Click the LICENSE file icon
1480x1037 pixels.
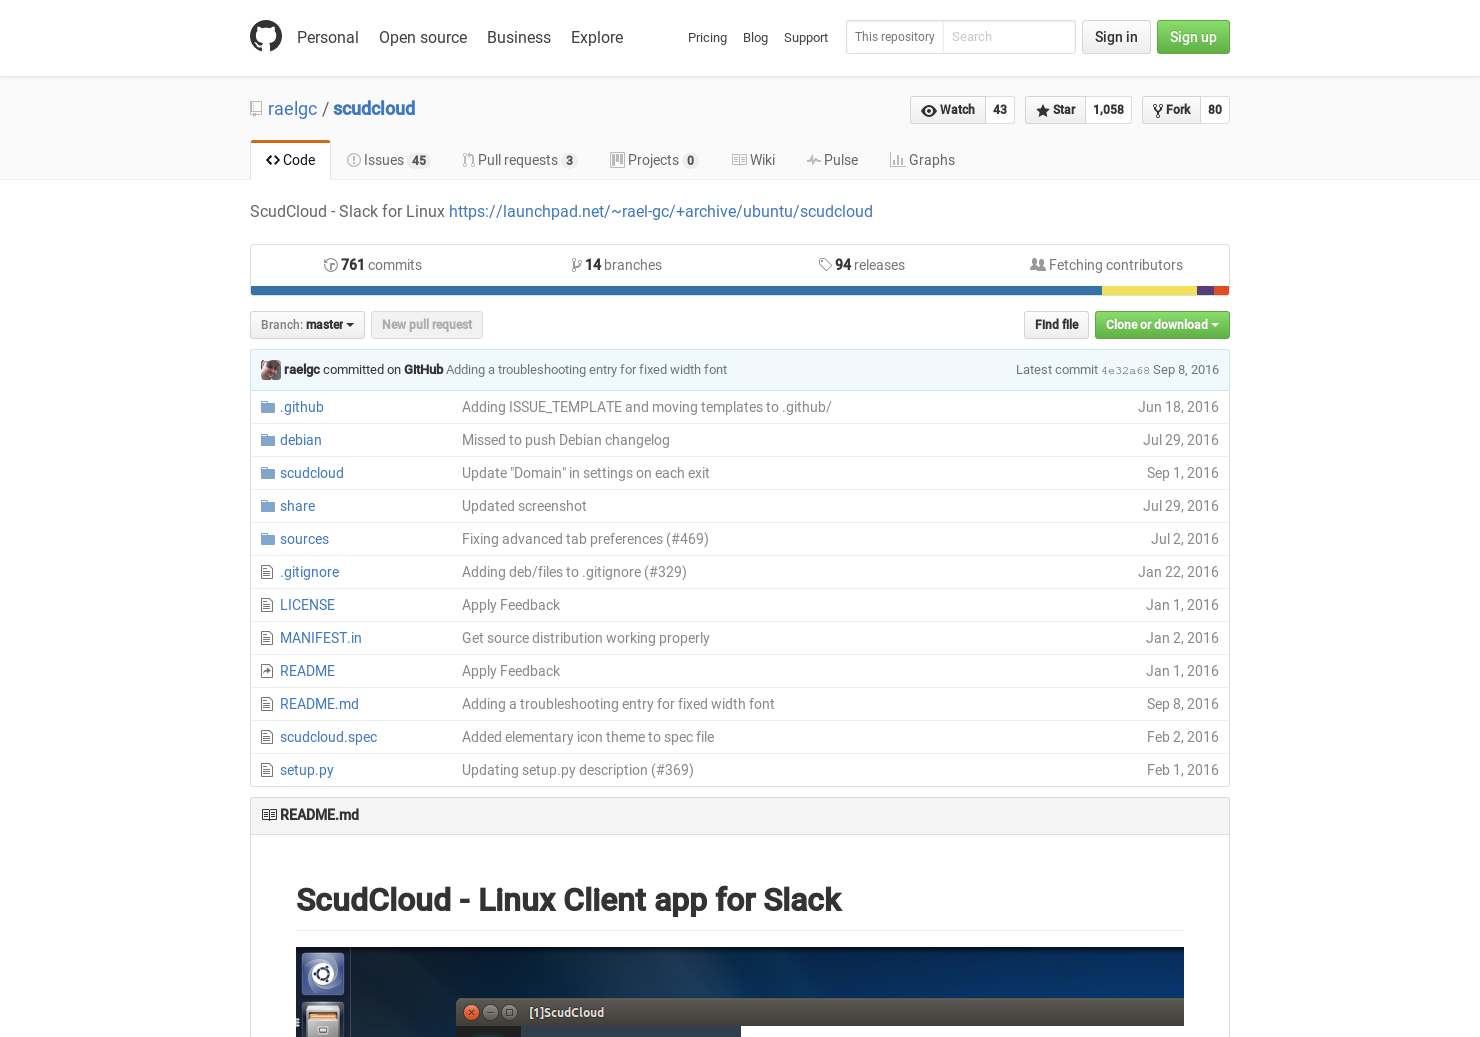click(x=266, y=604)
